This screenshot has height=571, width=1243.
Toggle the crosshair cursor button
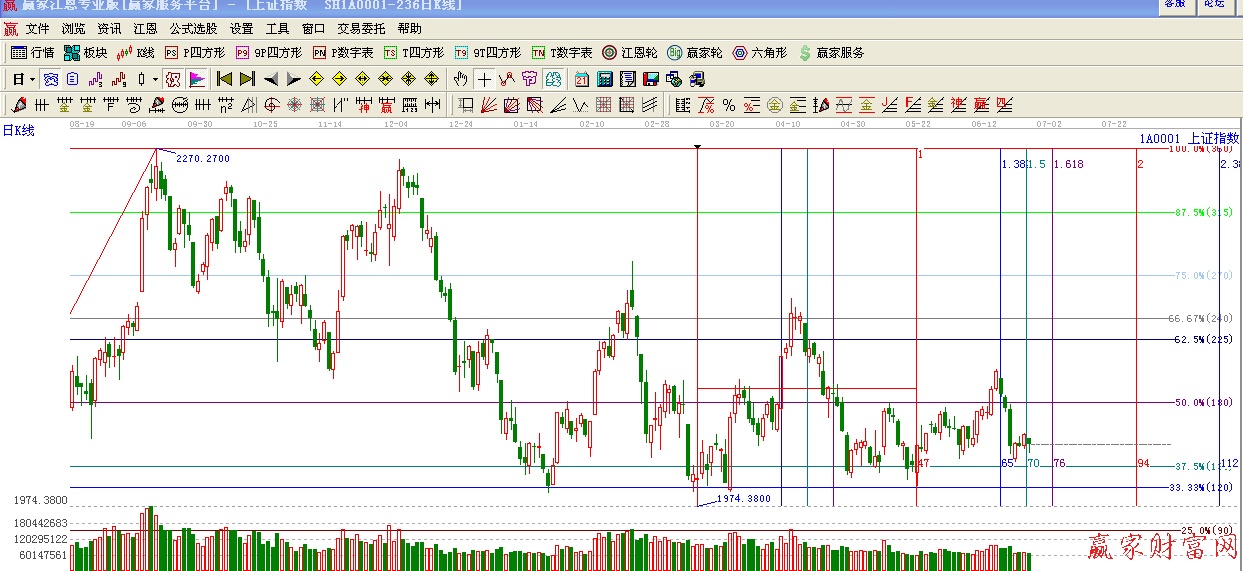(x=484, y=79)
